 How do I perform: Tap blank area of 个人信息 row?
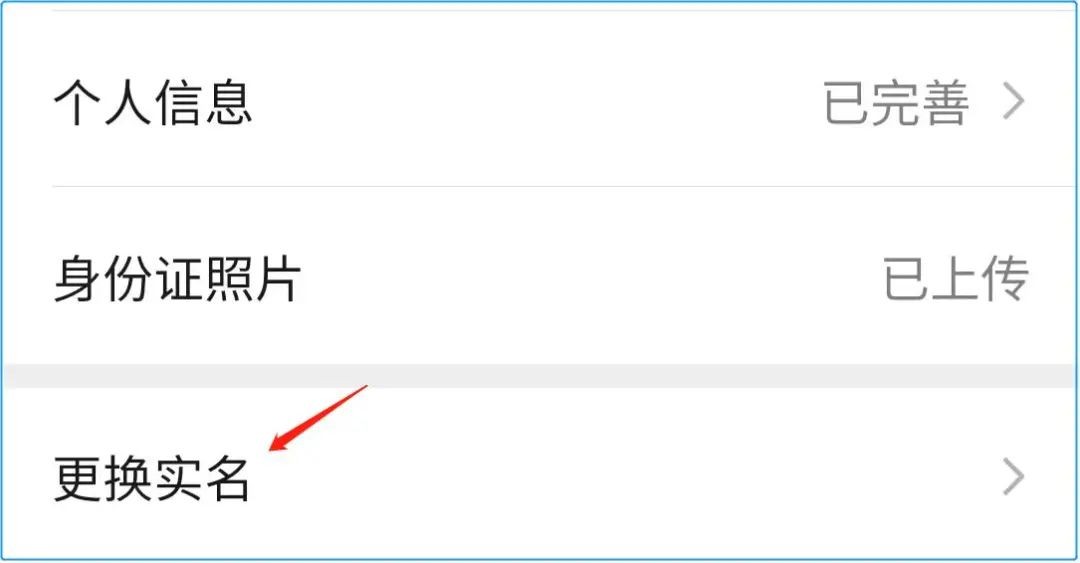pos(537,102)
